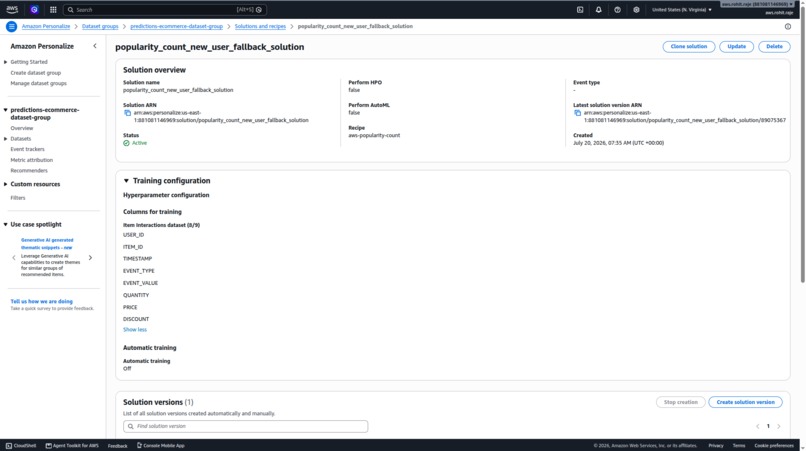
Task: Select the aws-popularity-count recipe value
Action: [374, 135]
